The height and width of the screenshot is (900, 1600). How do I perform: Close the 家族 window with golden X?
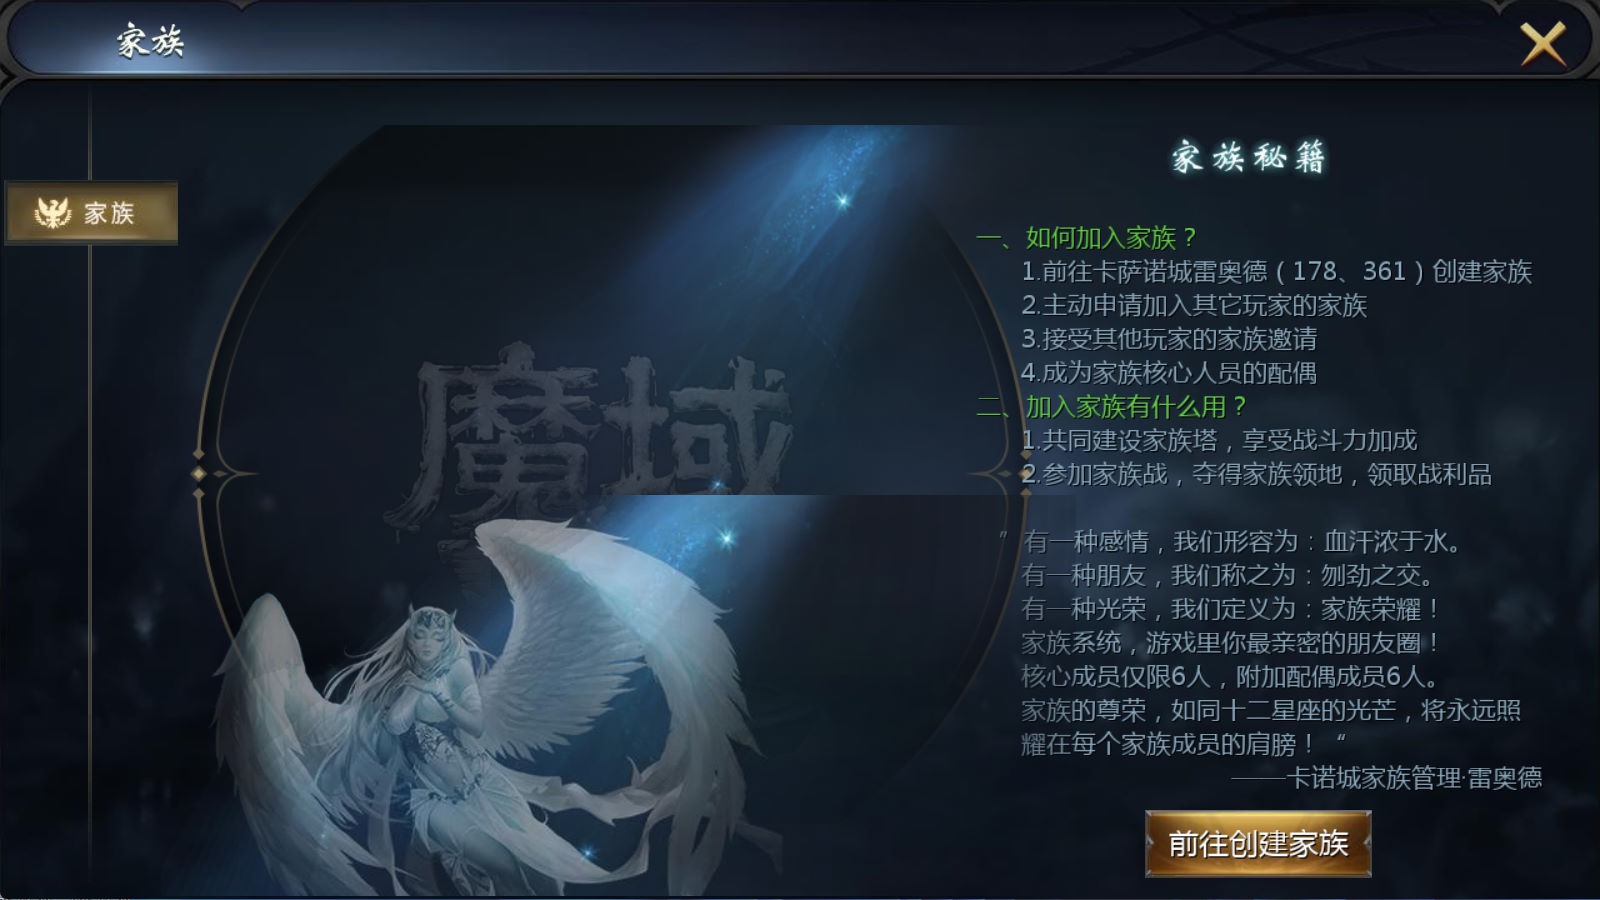tap(1543, 44)
